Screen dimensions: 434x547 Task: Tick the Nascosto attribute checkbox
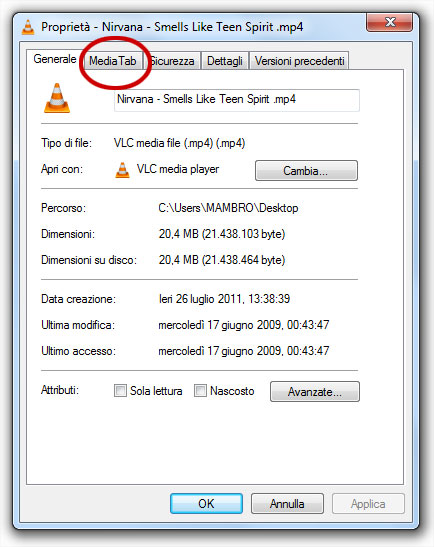pos(200,390)
